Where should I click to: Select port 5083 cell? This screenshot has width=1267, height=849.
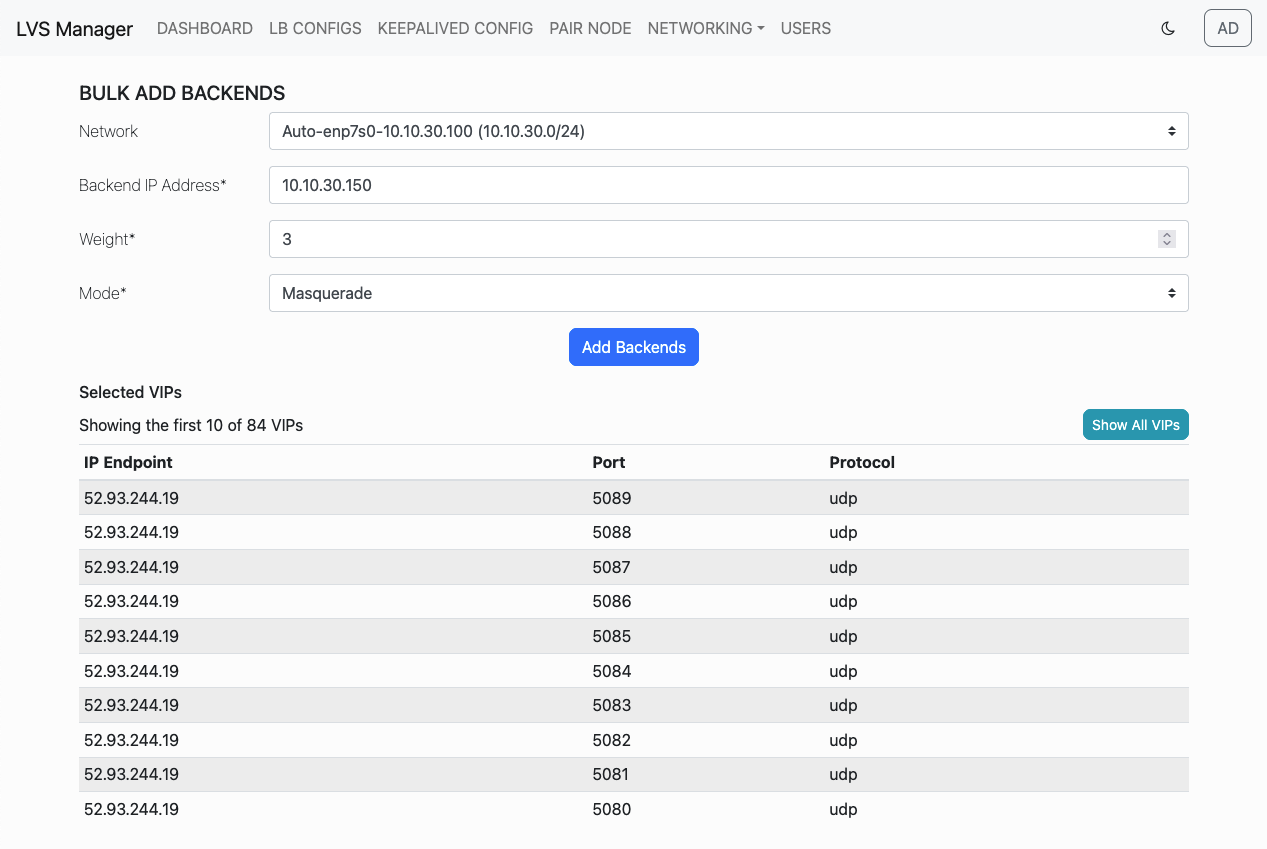pos(612,705)
